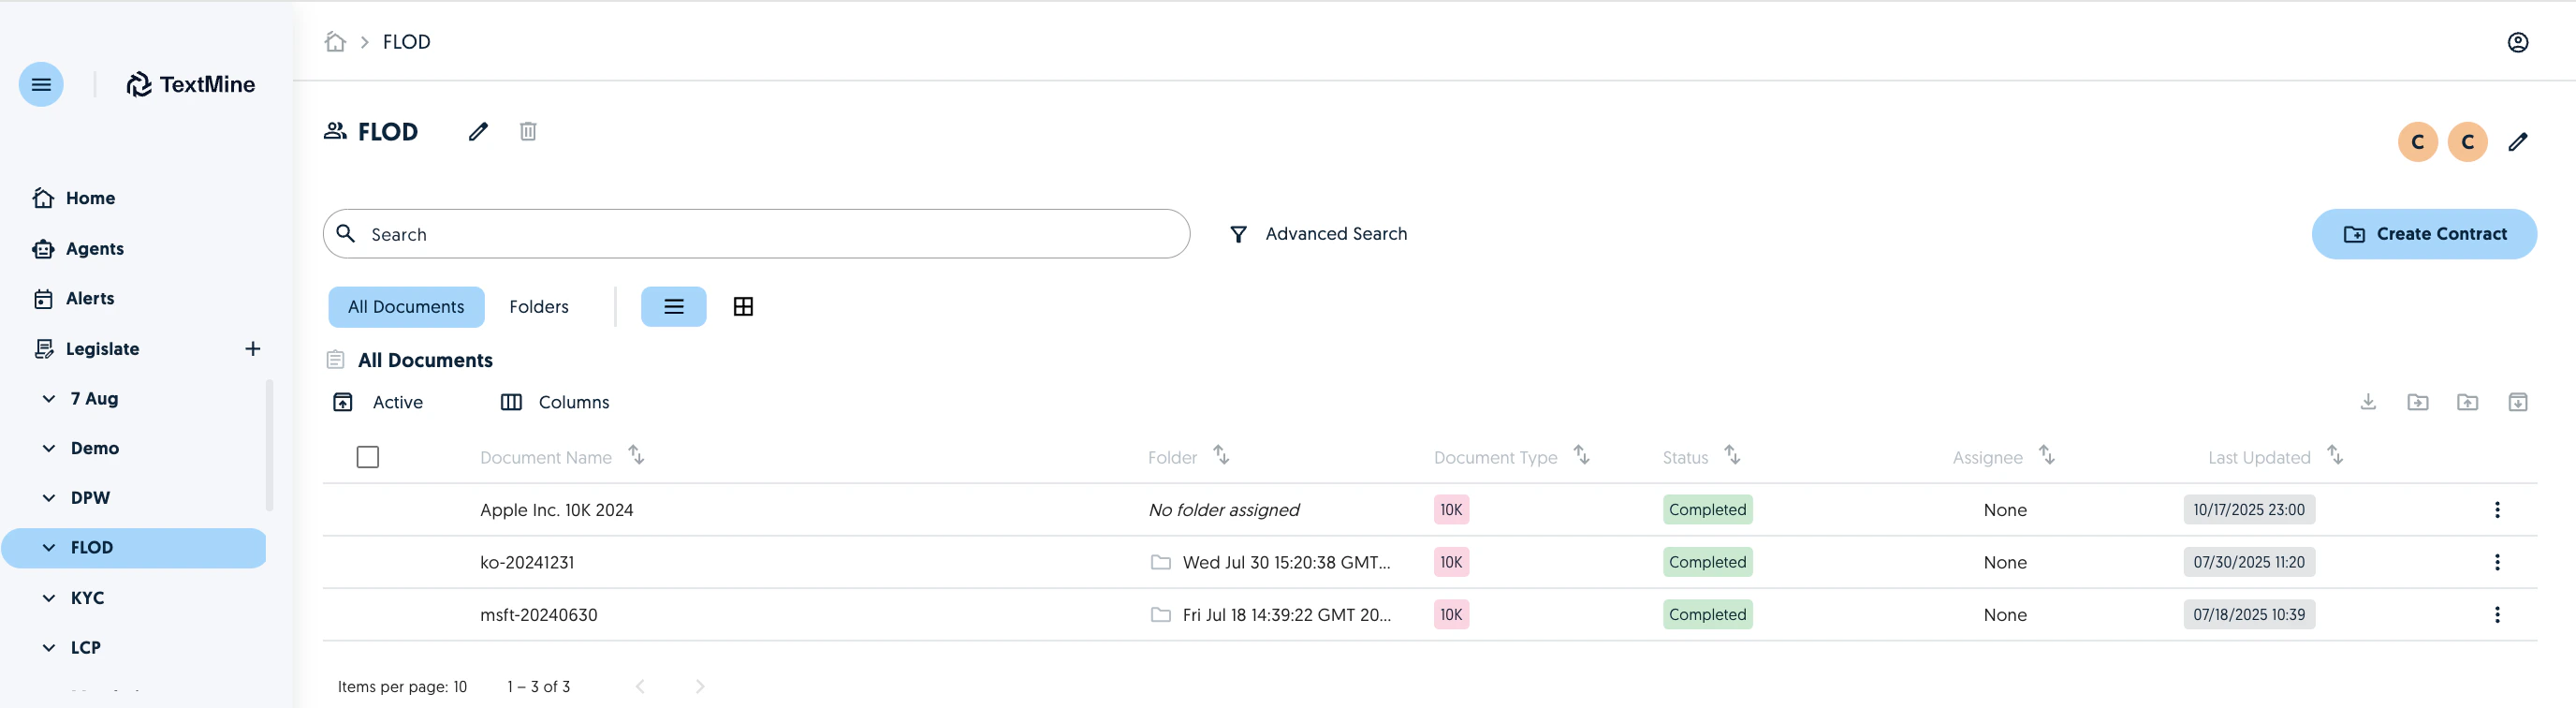Click the first orange C member avatar
This screenshot has height=708, width=2576.
2418,142
